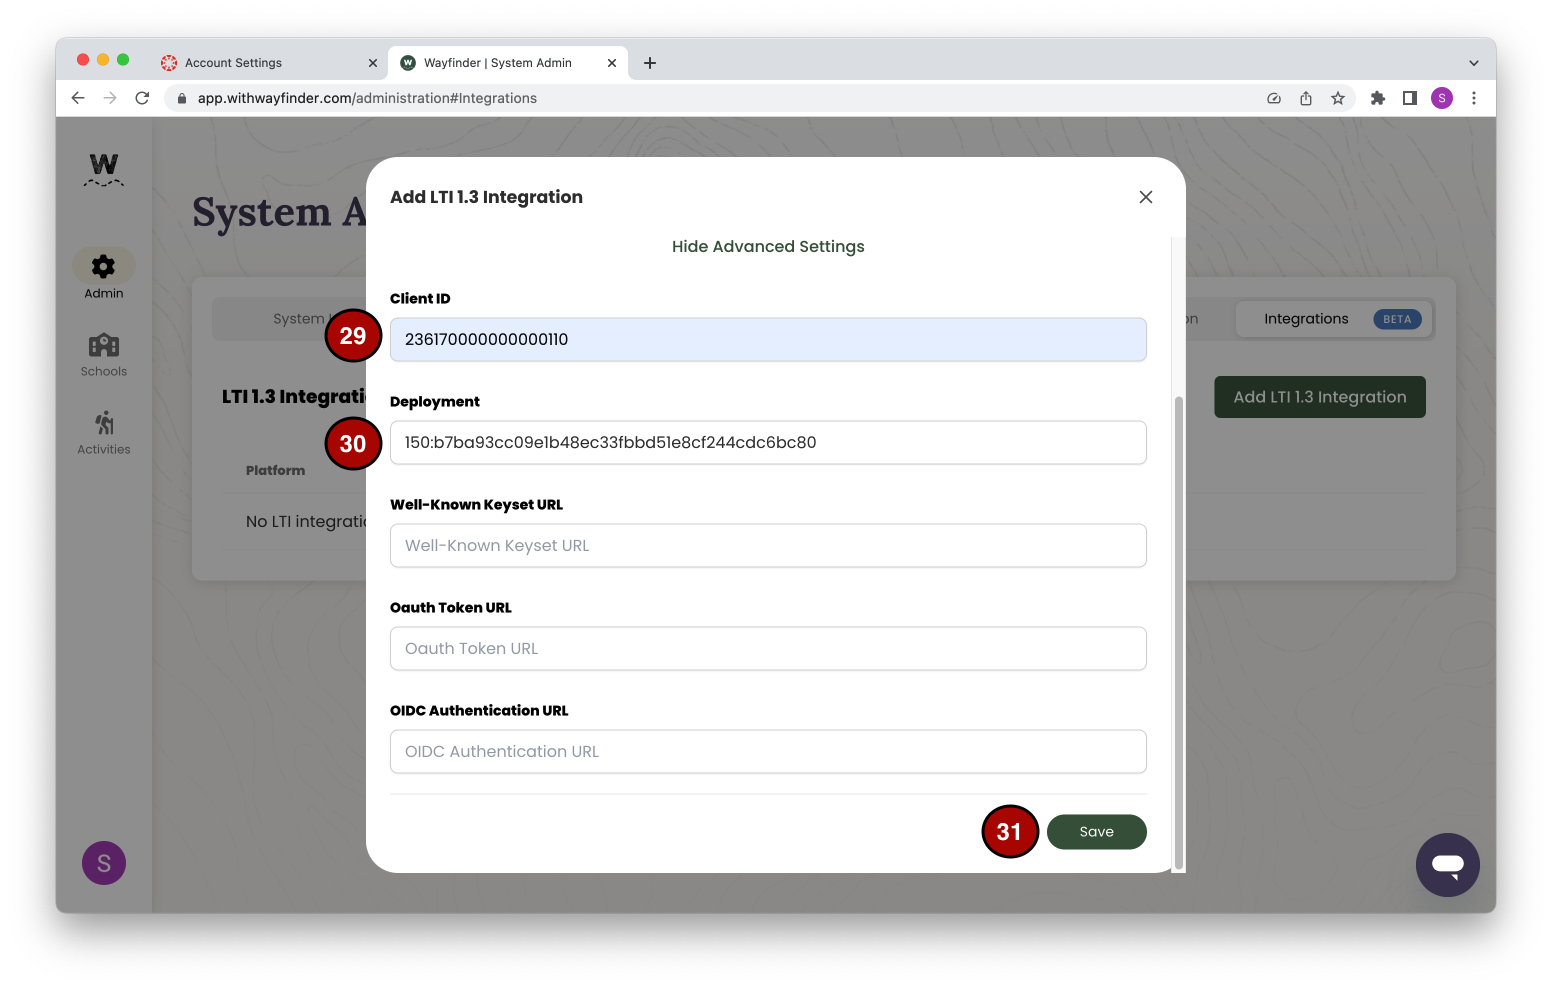This screenshot has width=1552, height=987.
Task: Click the Oauth Token URL field
Action: point(768,648)
